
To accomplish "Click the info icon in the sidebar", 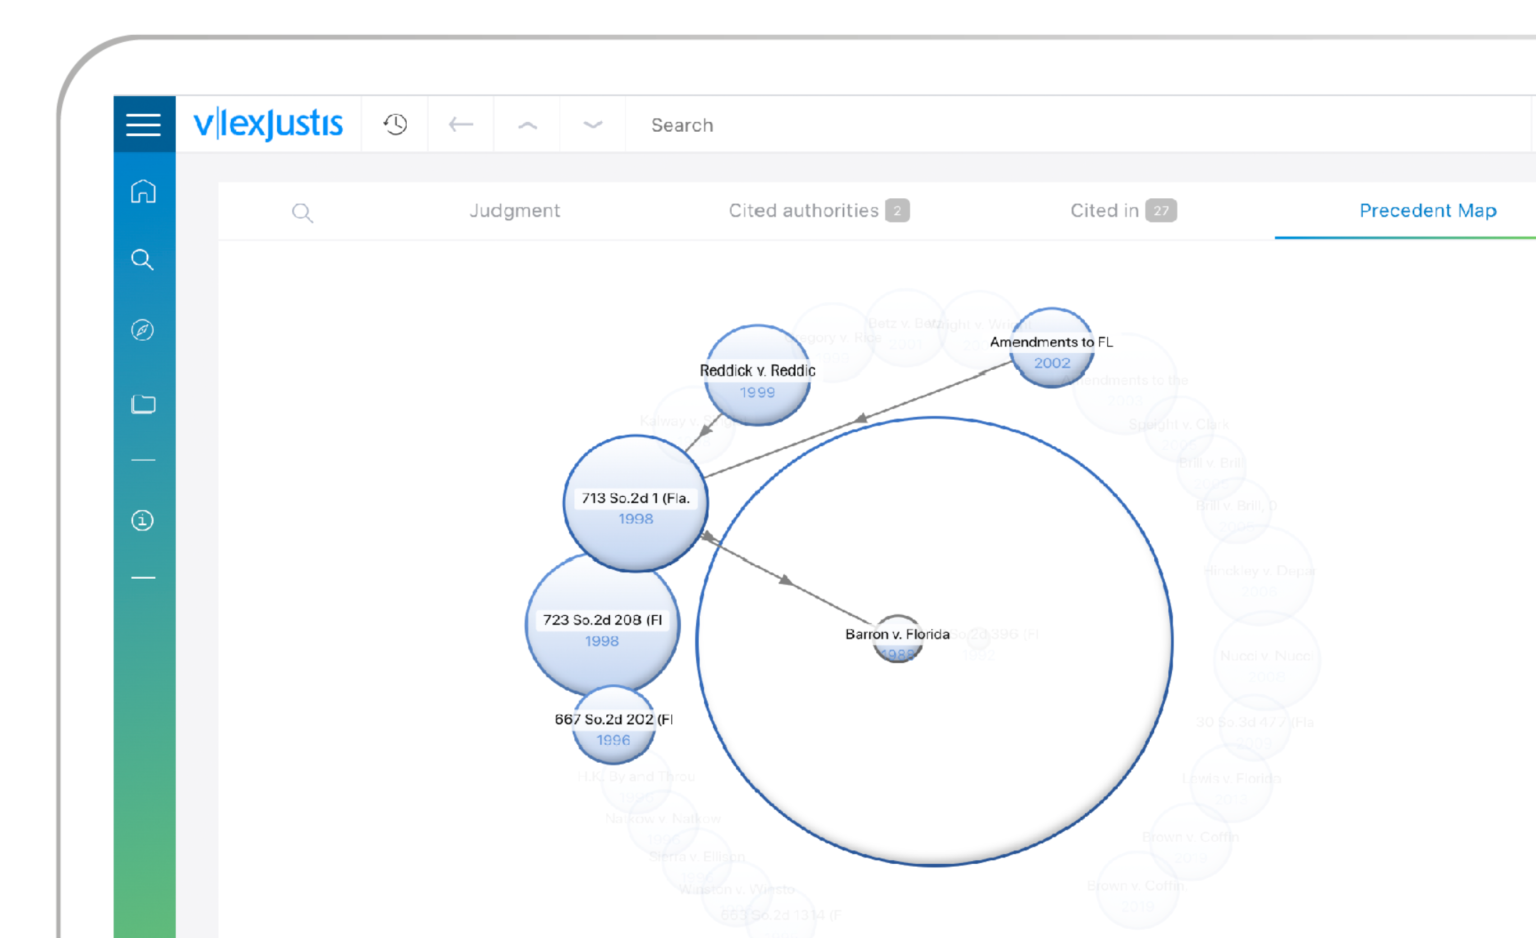I will 143,520.
